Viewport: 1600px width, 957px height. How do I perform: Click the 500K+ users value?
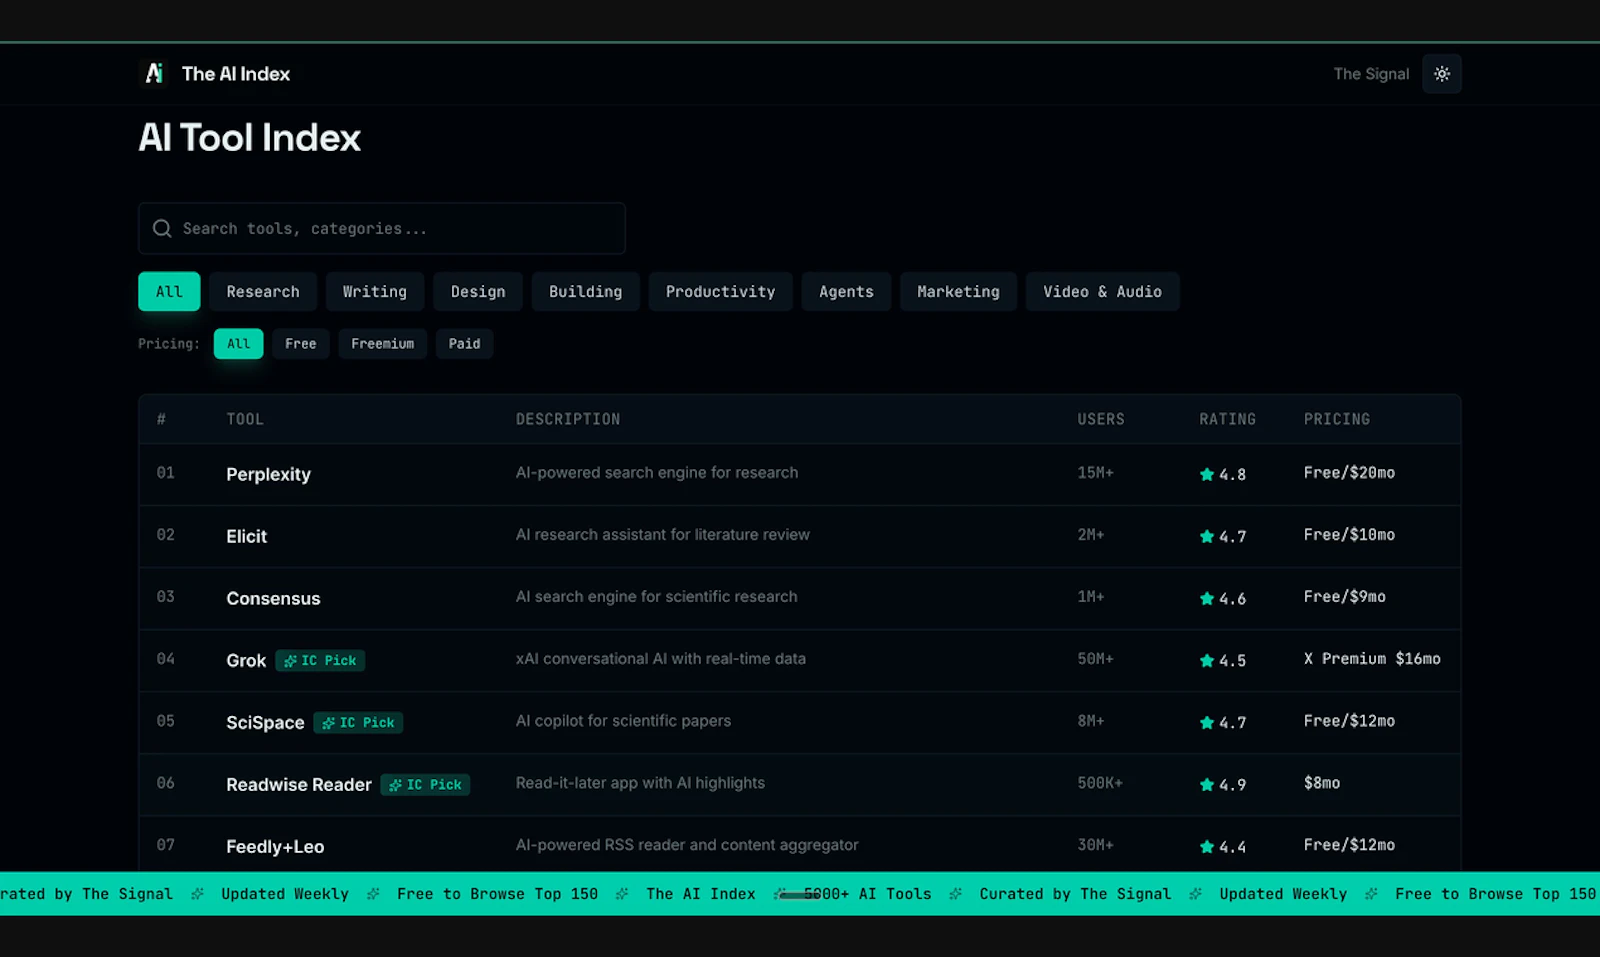click(x=1100, y=782)
